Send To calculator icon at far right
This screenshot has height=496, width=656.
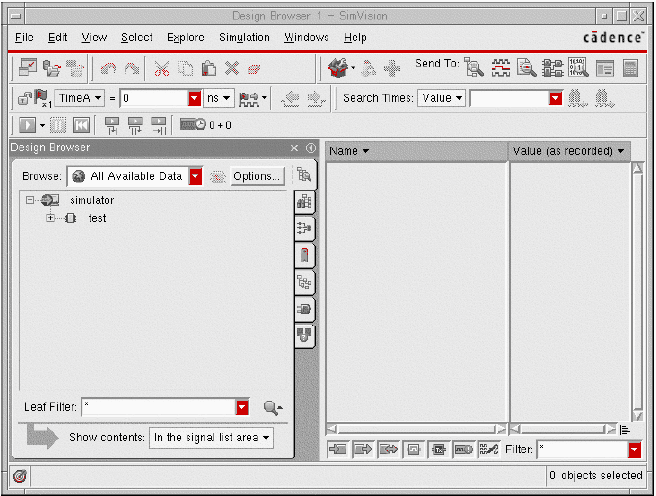[630, 69]
